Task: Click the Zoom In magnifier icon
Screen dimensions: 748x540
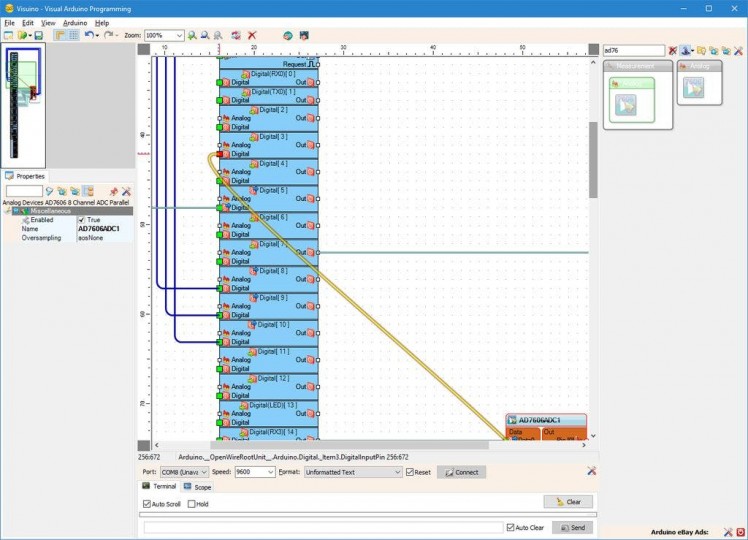Action: pos(192,35)
